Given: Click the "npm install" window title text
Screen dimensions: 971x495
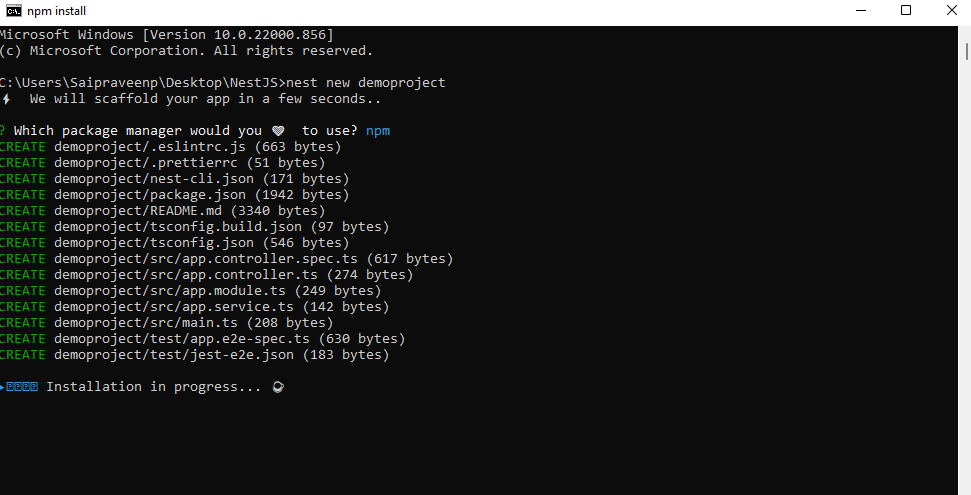Looking at the screenshot, I should click(58, 11).
